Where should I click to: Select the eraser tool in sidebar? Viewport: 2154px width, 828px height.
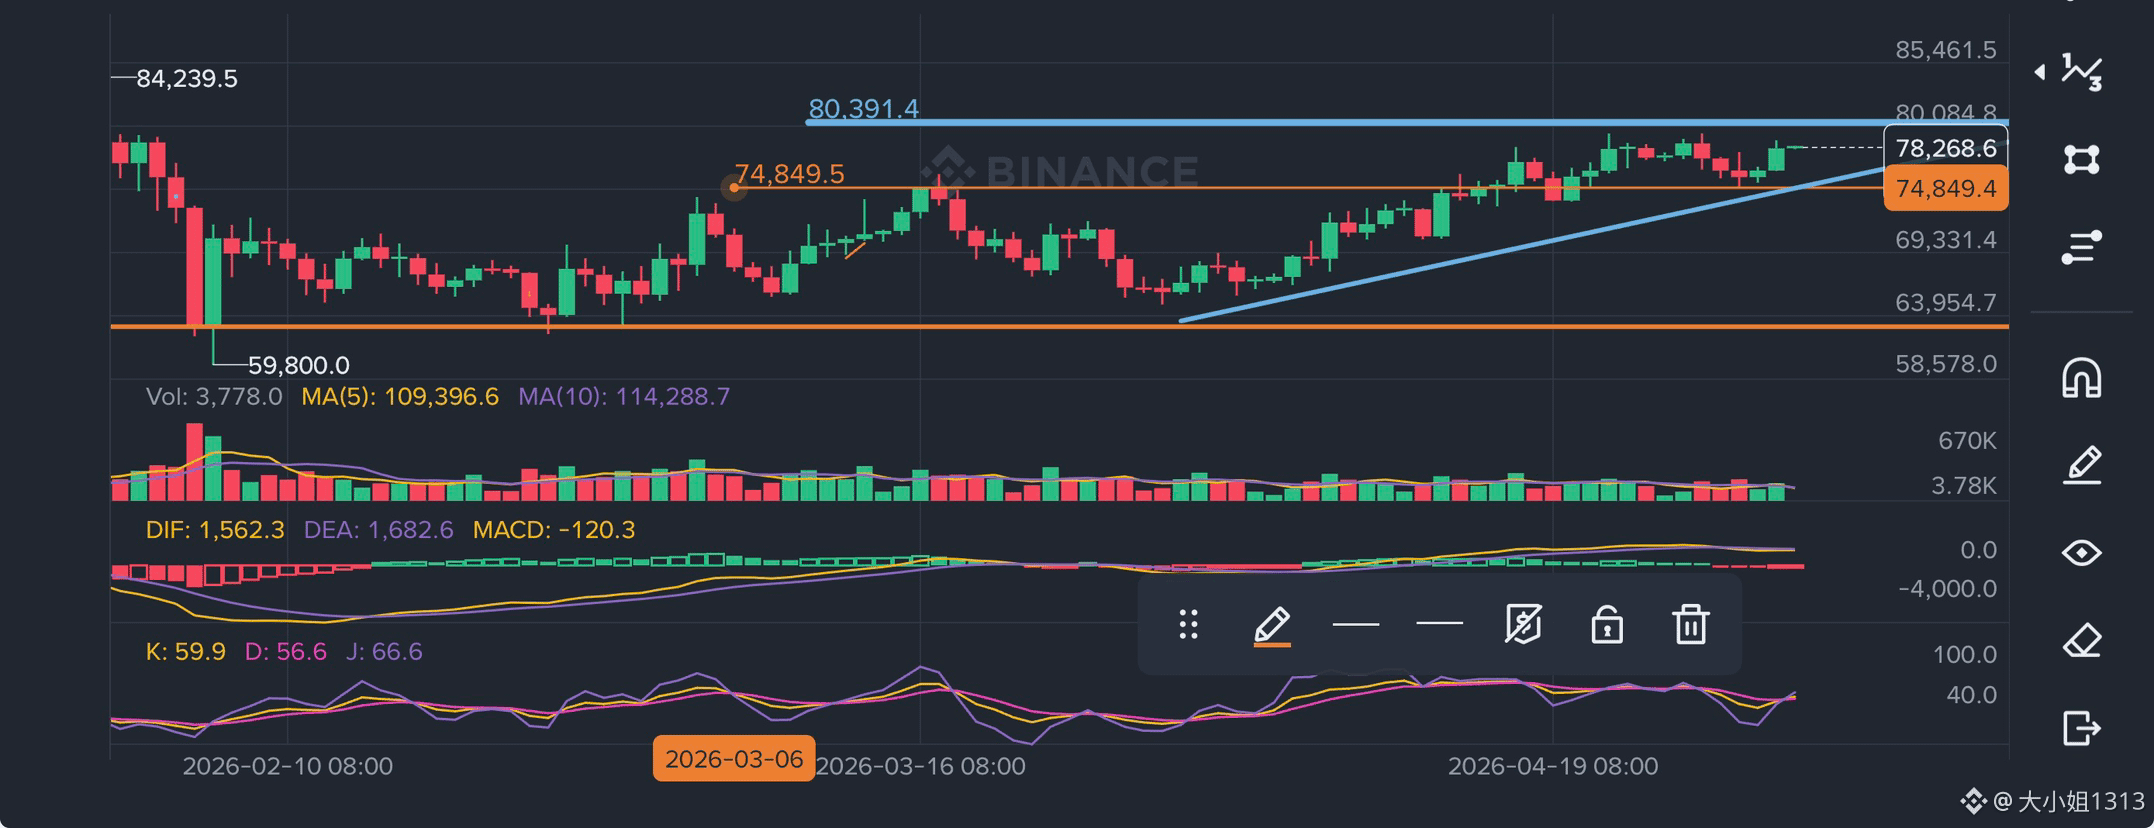(2082, 641)
